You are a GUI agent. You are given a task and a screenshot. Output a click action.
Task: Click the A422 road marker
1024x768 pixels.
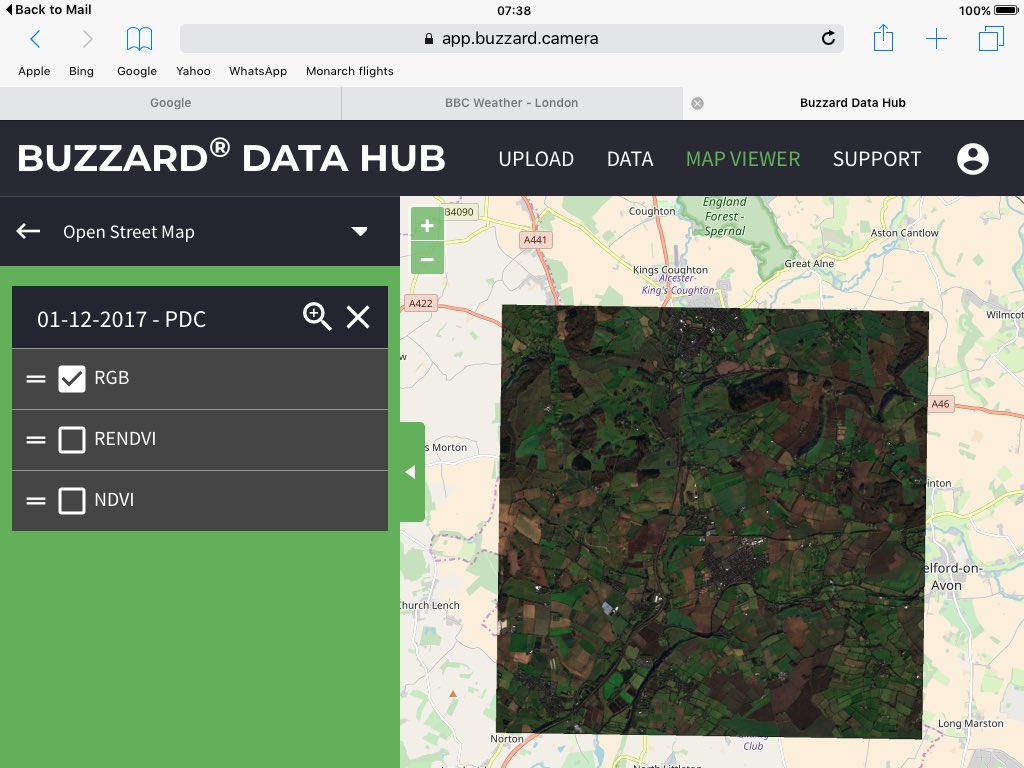click(421, 304)
